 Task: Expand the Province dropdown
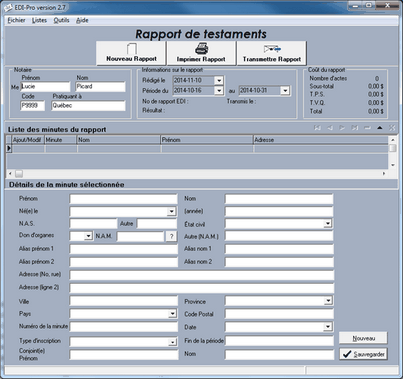(x=328, y=301)
